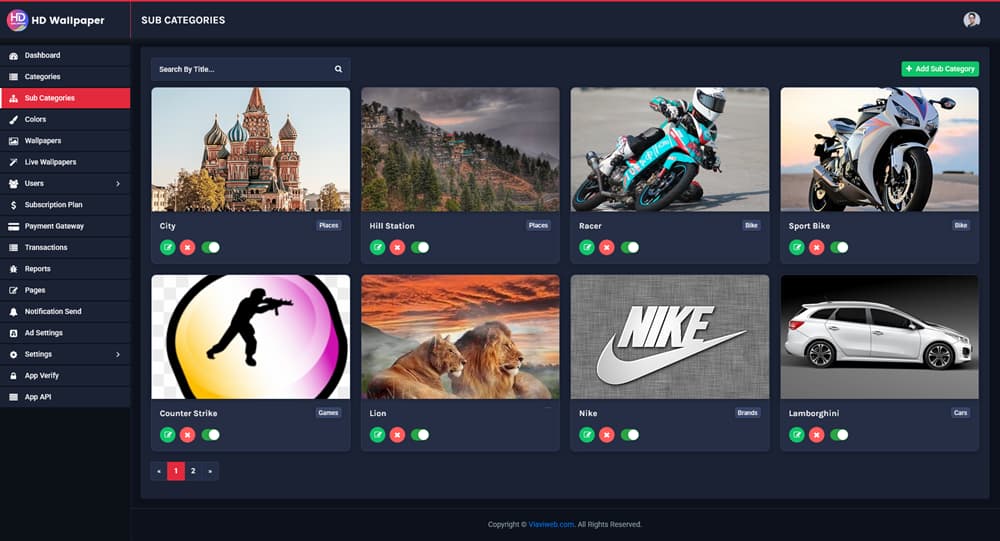
Task: Toggle the City status switch
Action: (x=210, y=248)
